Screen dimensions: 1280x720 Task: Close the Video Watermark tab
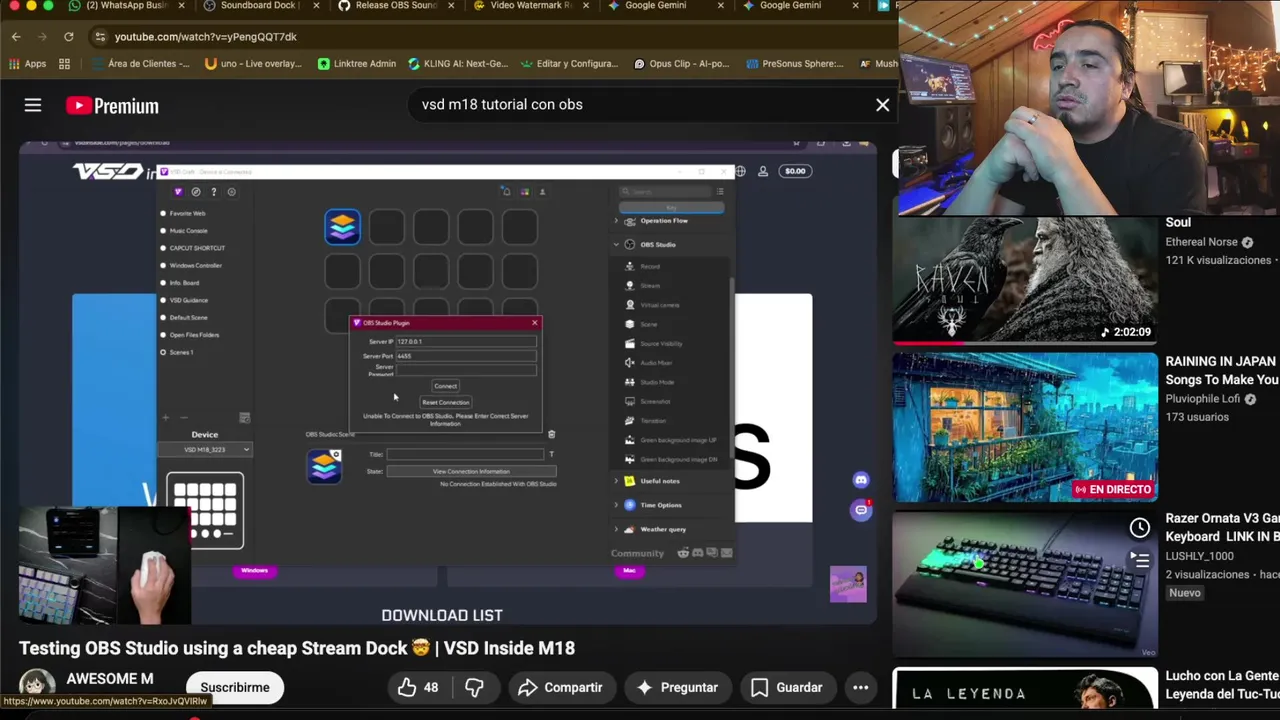tap(585, 6)
